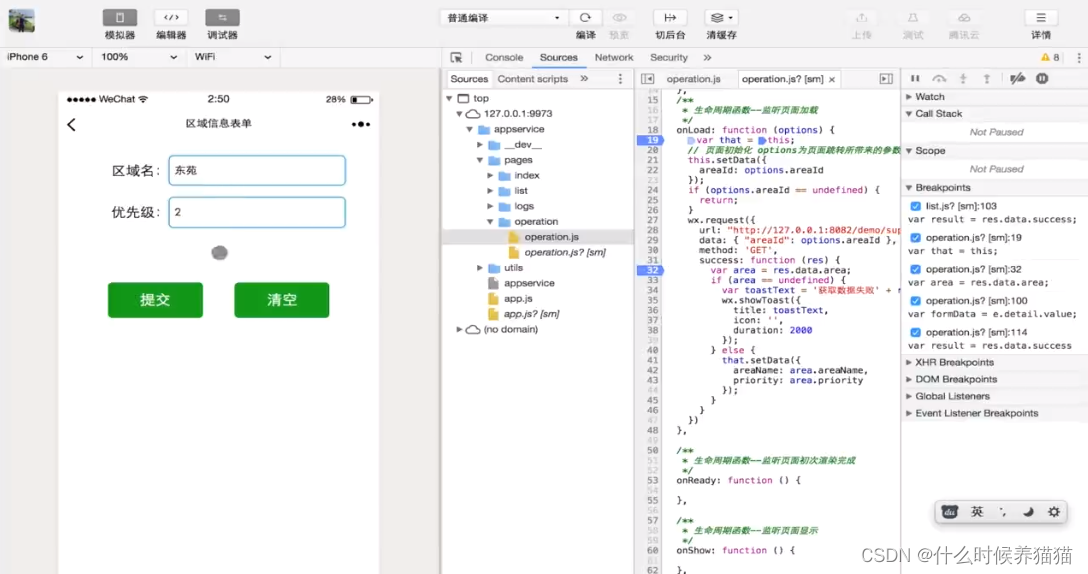Open the 普通编译 compile mode dropdown
1088x574 pixels.
point(504,18)
